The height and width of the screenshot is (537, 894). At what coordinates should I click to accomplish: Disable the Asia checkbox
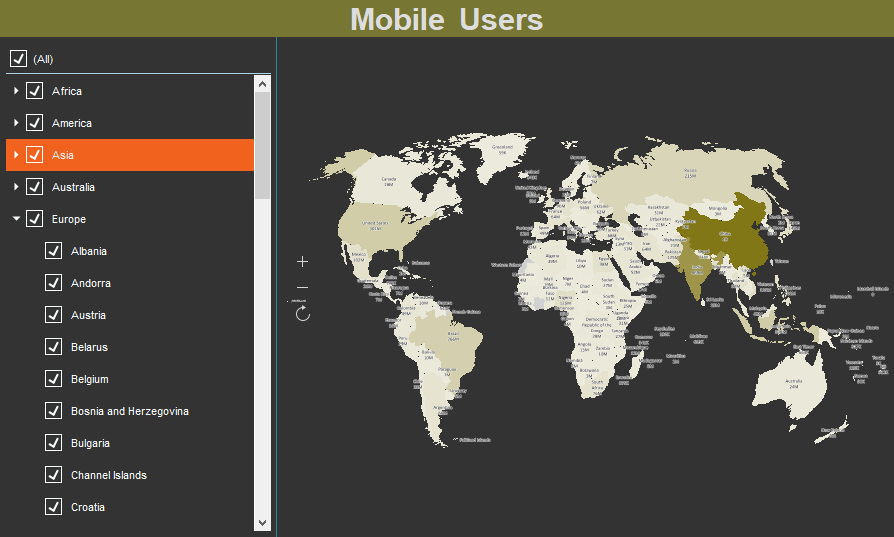(x=35, y=155)
